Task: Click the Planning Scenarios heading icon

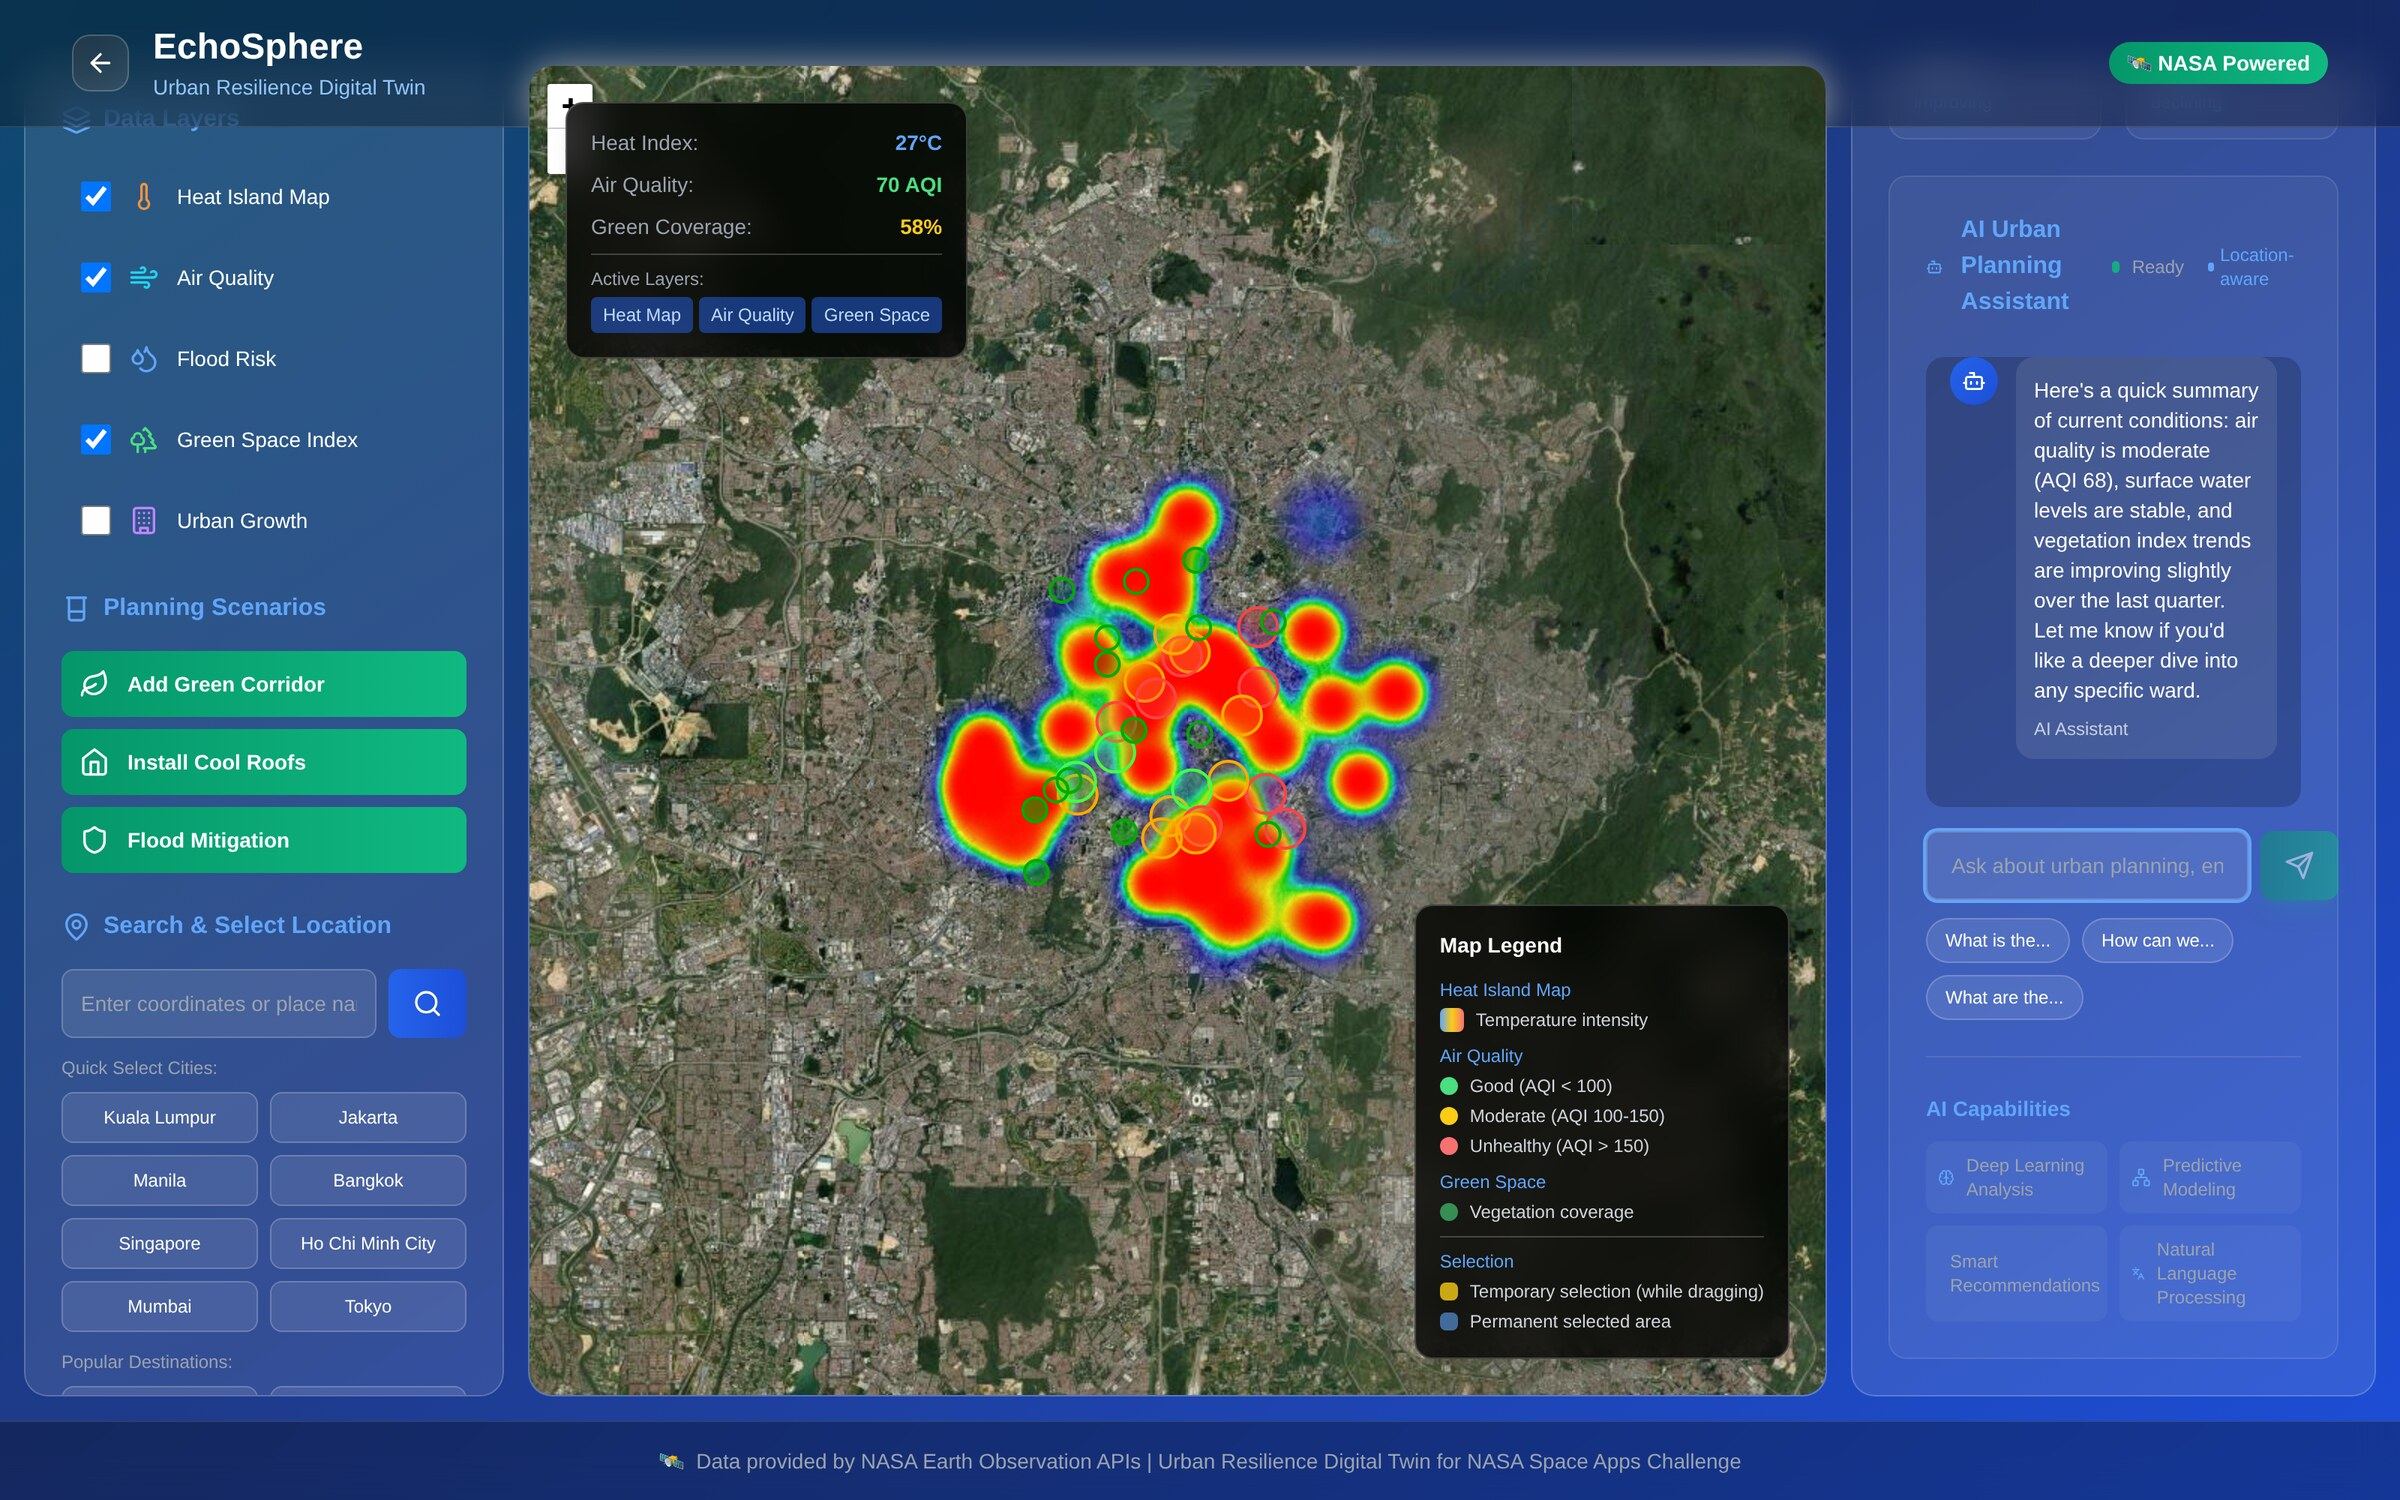Action: pyautogui.click(x=76, y=608)
